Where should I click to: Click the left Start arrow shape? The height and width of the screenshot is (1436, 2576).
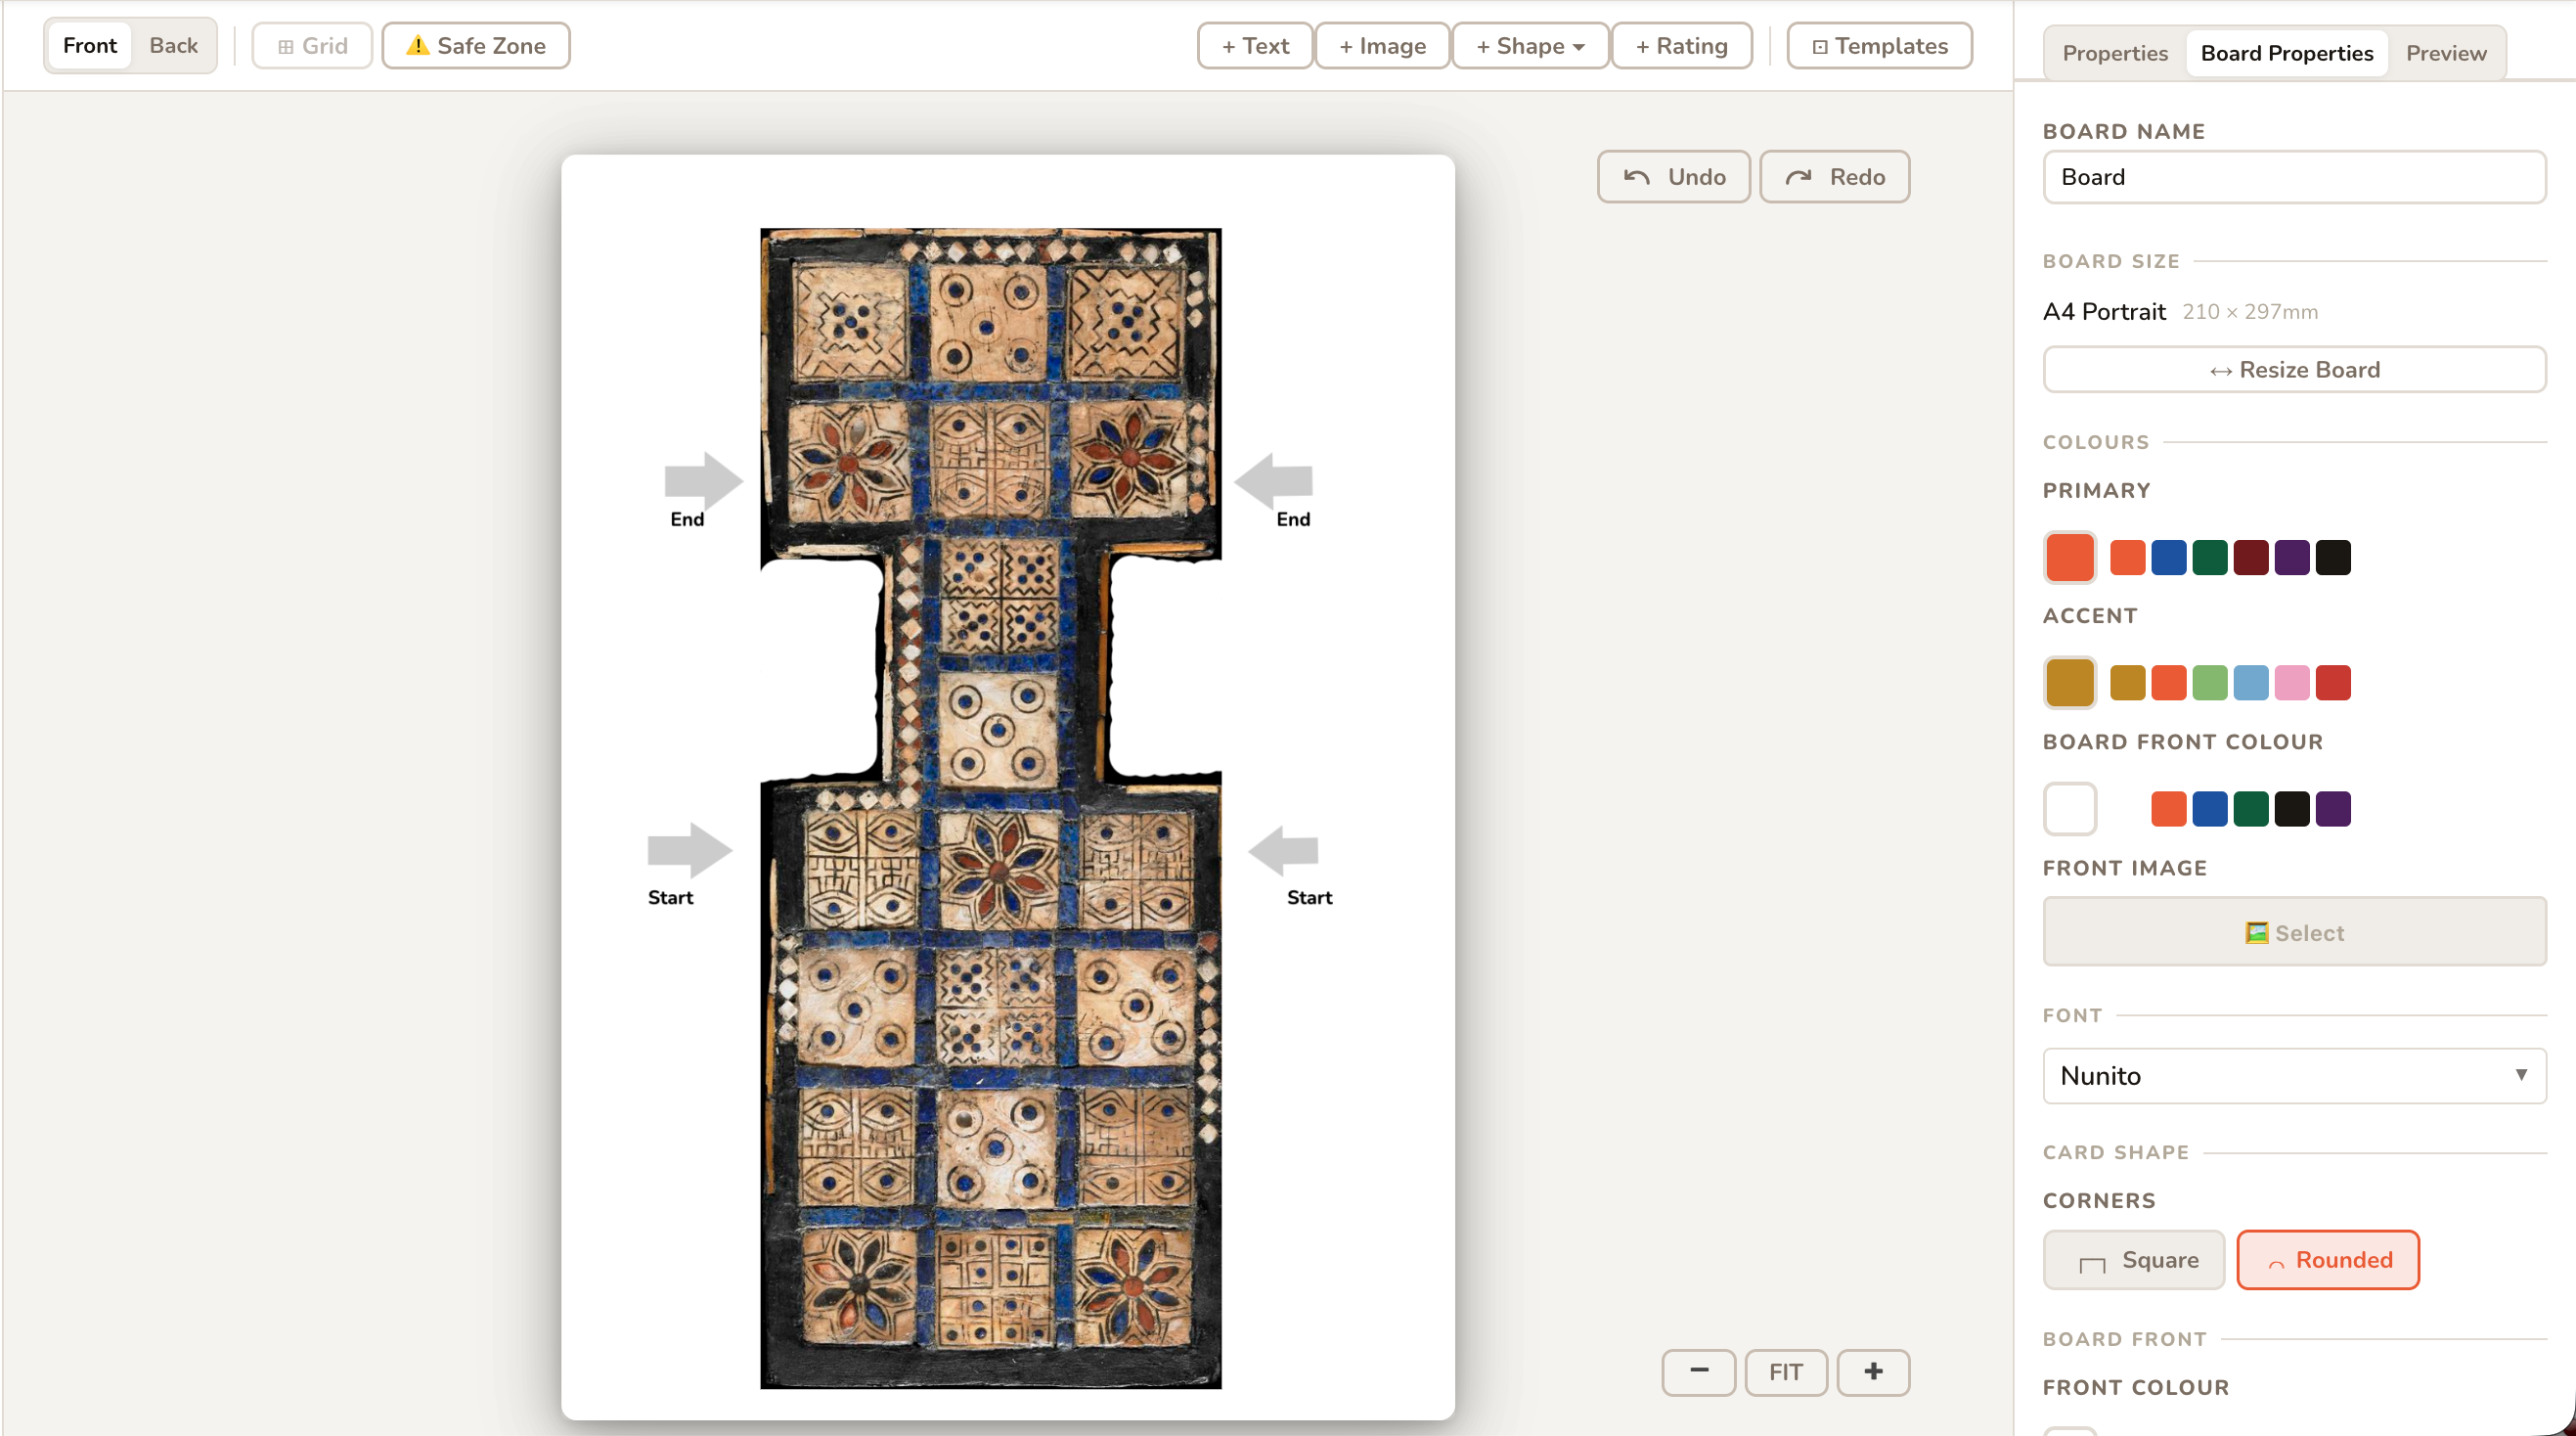tap(689, 851)
